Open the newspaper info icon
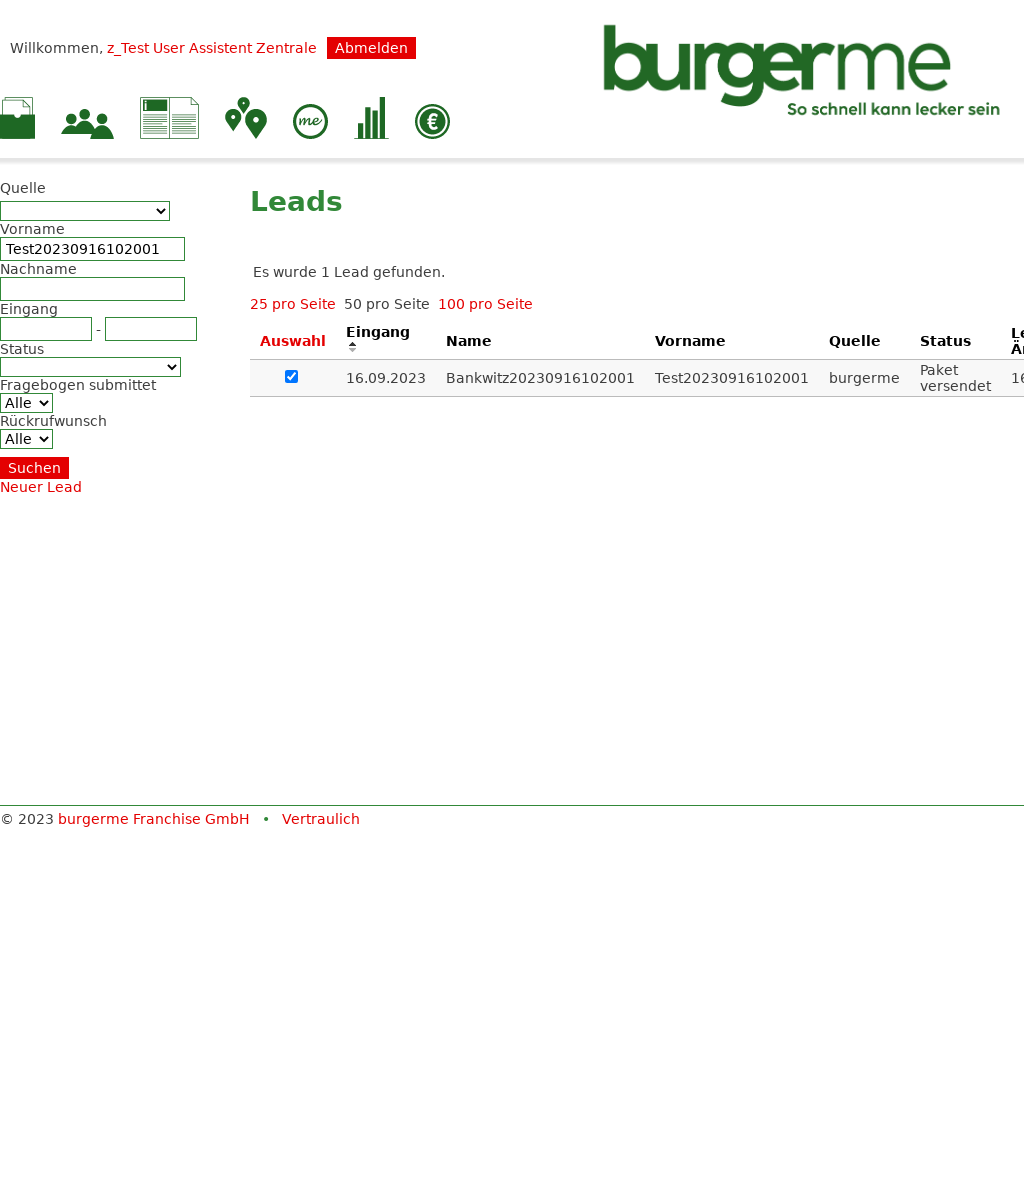Image resolution: width=1024 pixels, height=1200 pixels. [x=169, y=119]
